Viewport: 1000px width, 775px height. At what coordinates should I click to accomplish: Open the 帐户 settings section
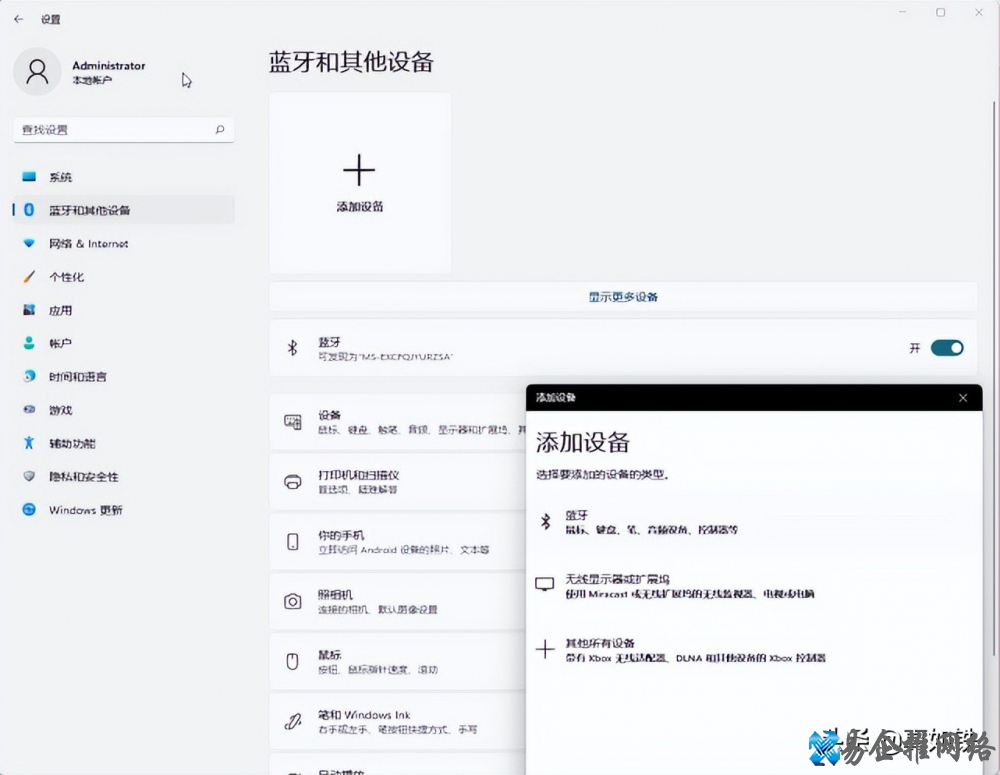click(x=60, y=344)
